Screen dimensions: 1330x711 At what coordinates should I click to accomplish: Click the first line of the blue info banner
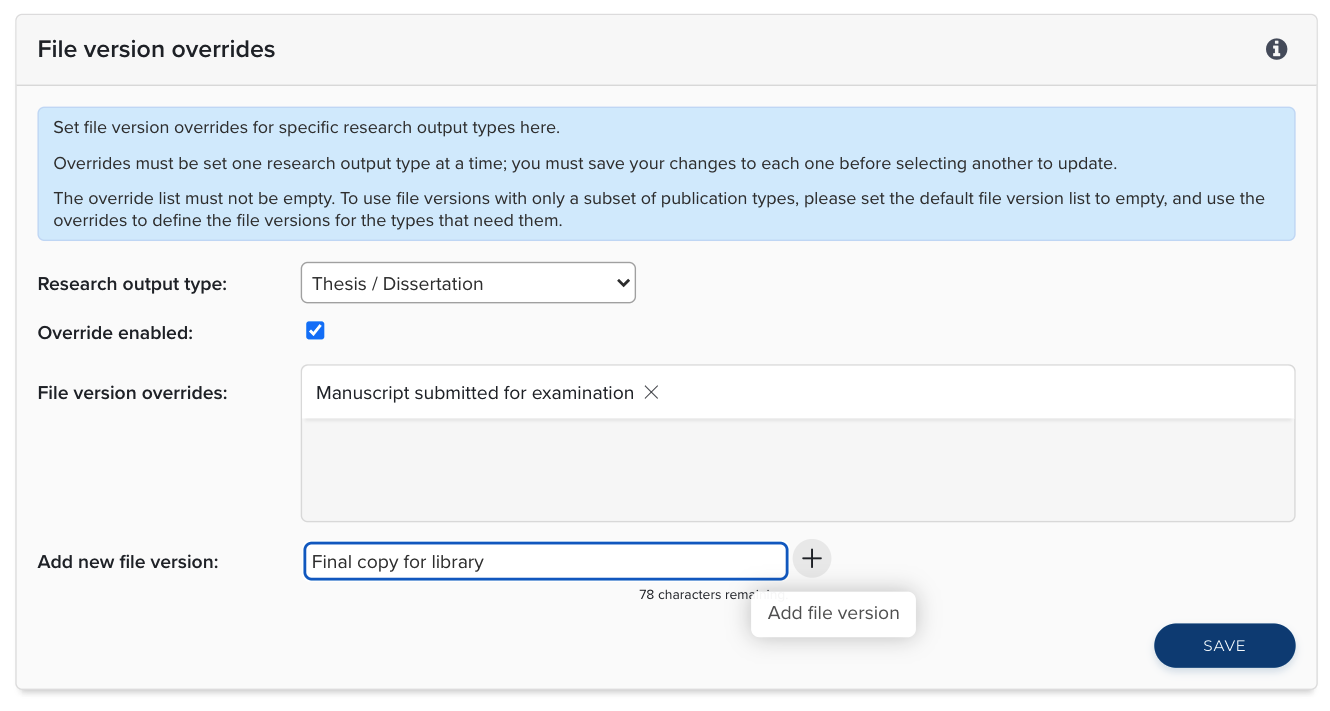[306, 128]
